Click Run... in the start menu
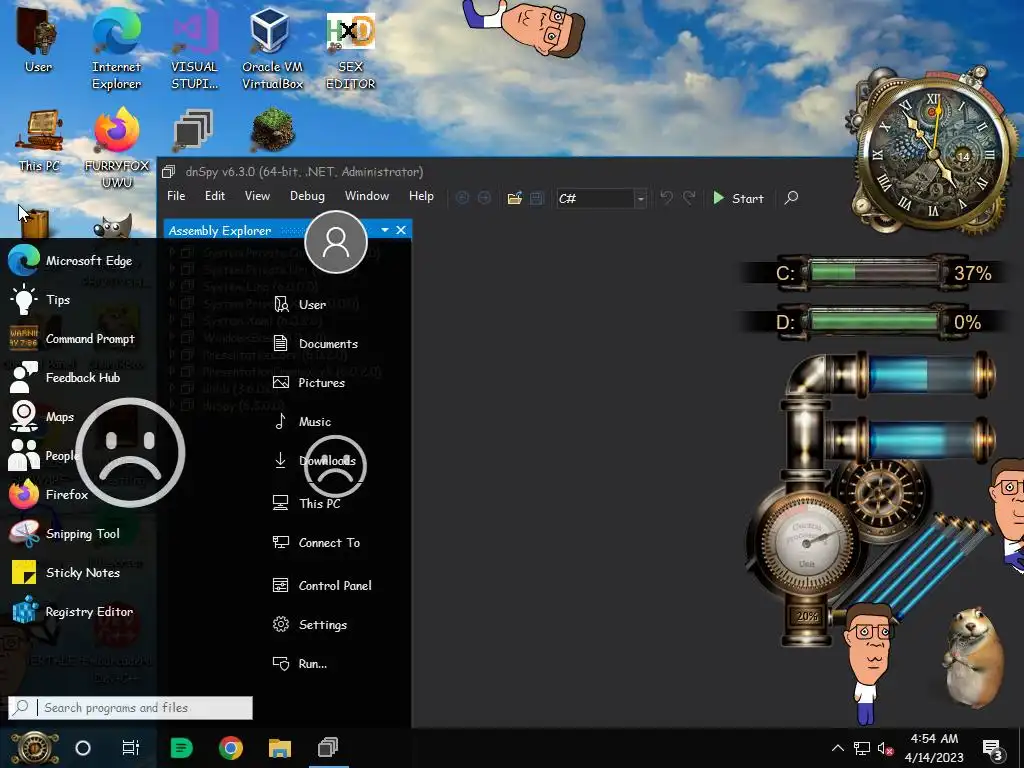 tap(300, 664)
